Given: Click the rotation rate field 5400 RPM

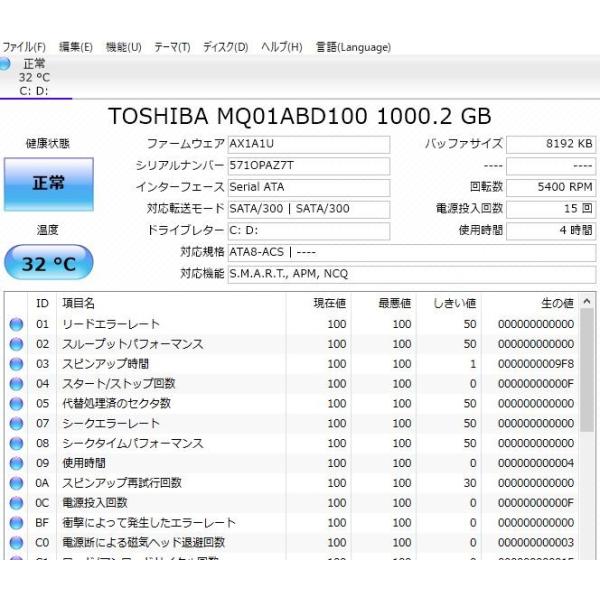Looking at the screenshot, I should point(551,188).
